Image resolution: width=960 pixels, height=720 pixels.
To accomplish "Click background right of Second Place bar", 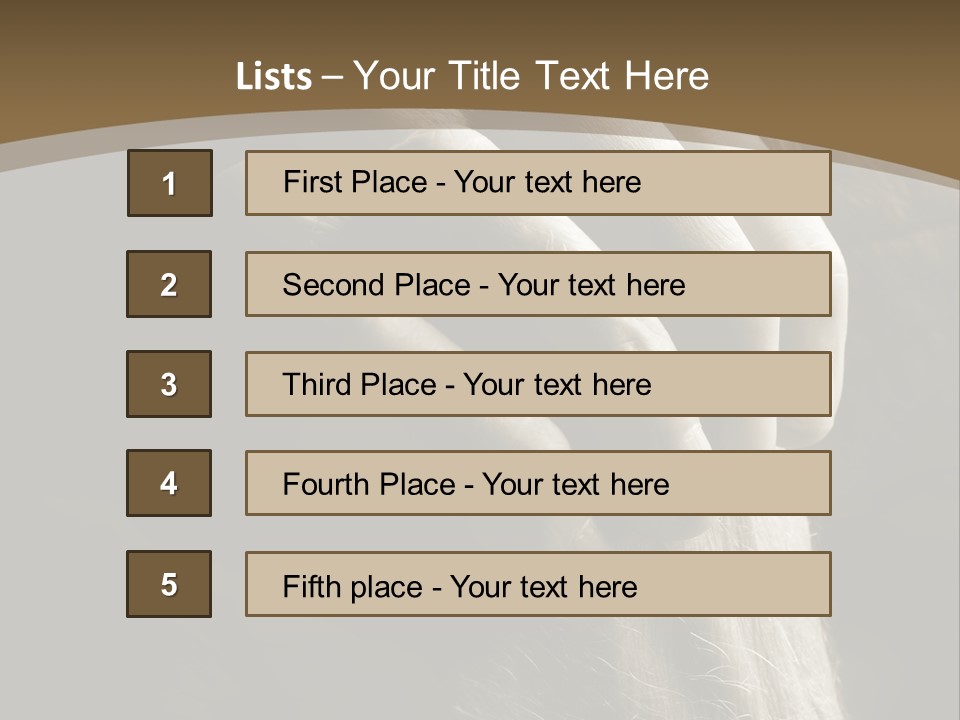I will point(893,284).
